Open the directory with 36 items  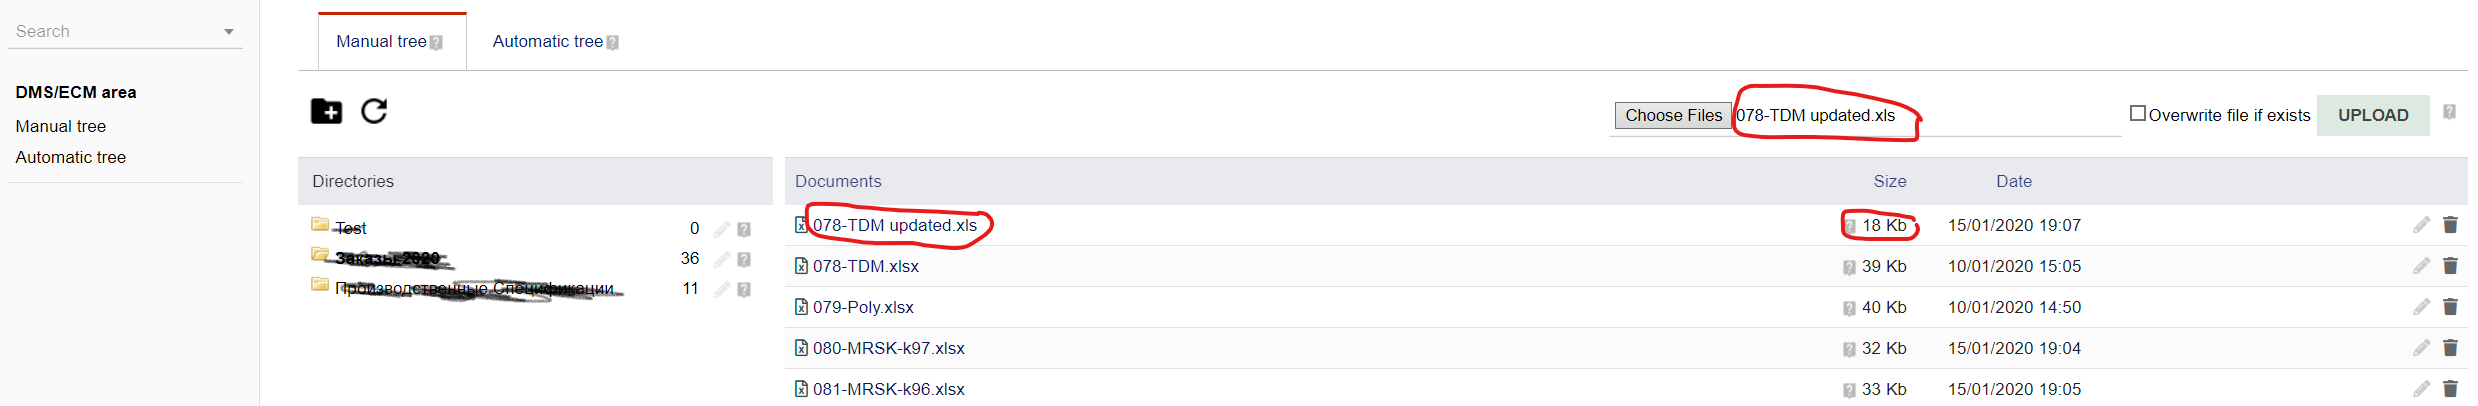(x=386, y=258)
